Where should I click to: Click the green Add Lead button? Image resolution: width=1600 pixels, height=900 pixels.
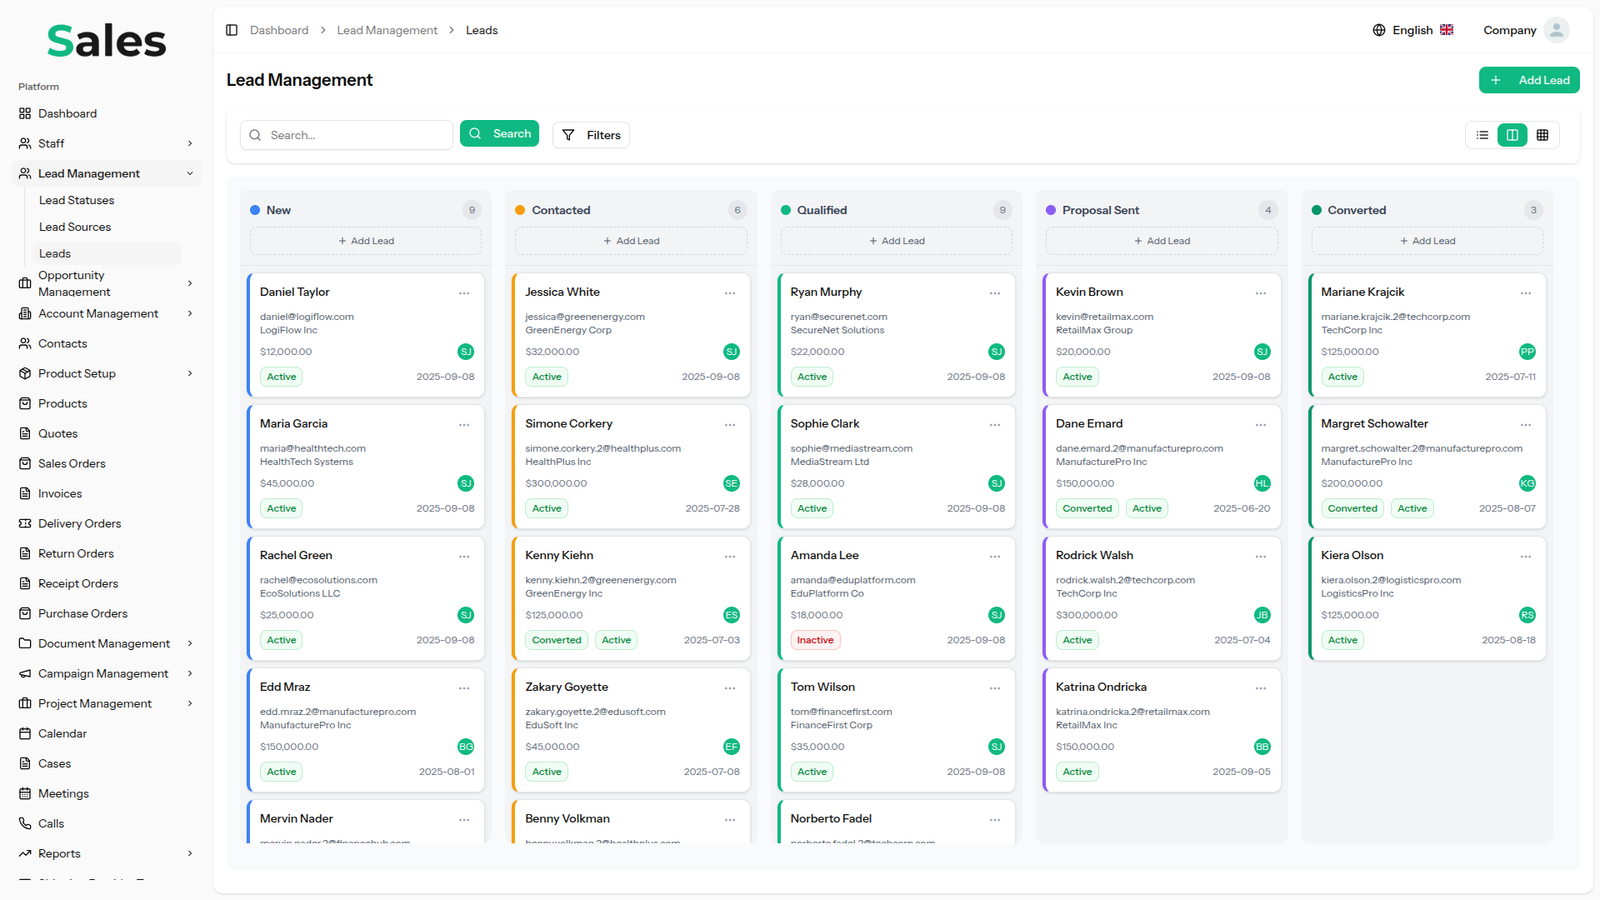[1528, 80]
